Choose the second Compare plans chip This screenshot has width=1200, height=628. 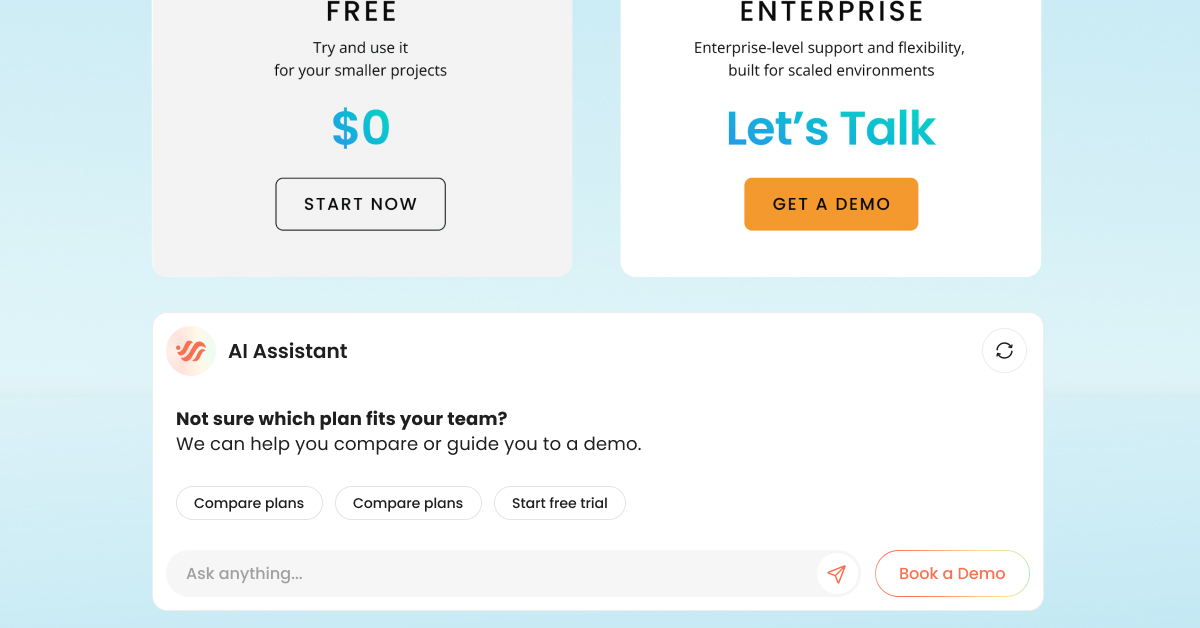(x=408, y=503)
